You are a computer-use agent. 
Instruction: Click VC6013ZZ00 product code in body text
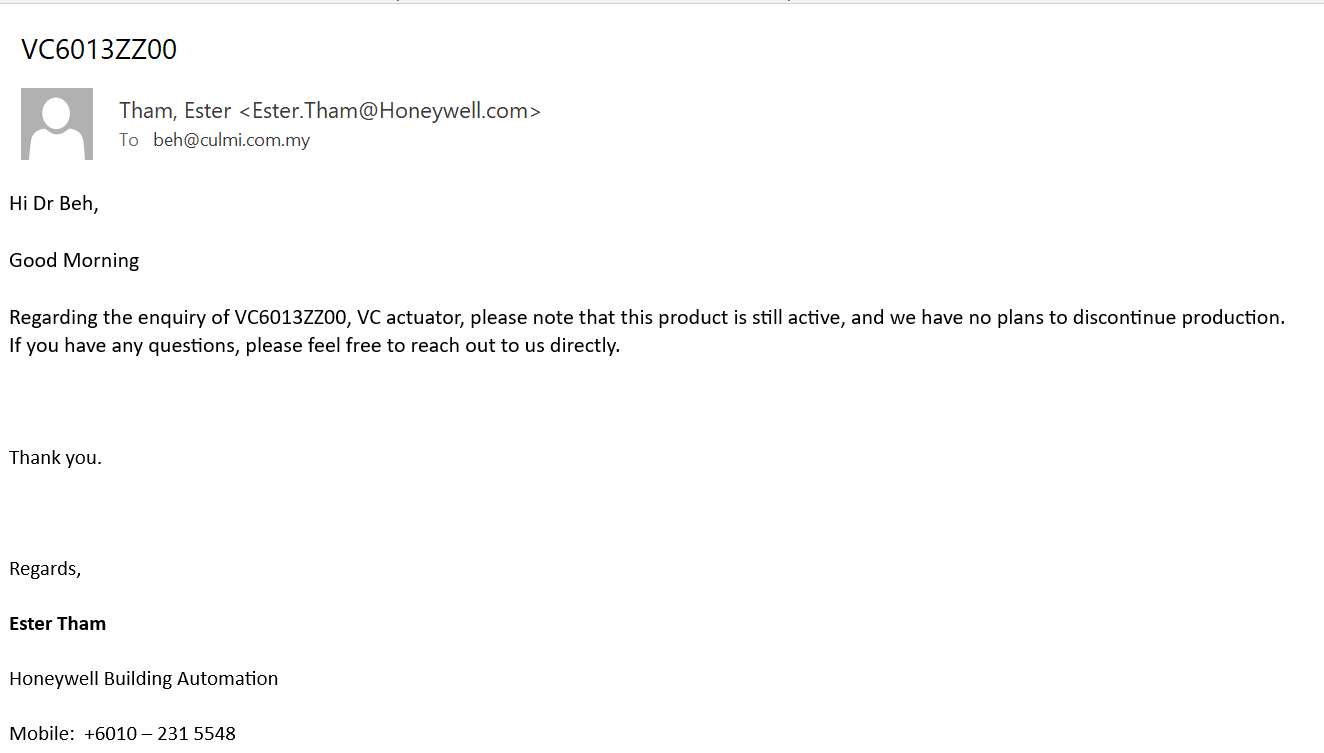click(290, 318)
